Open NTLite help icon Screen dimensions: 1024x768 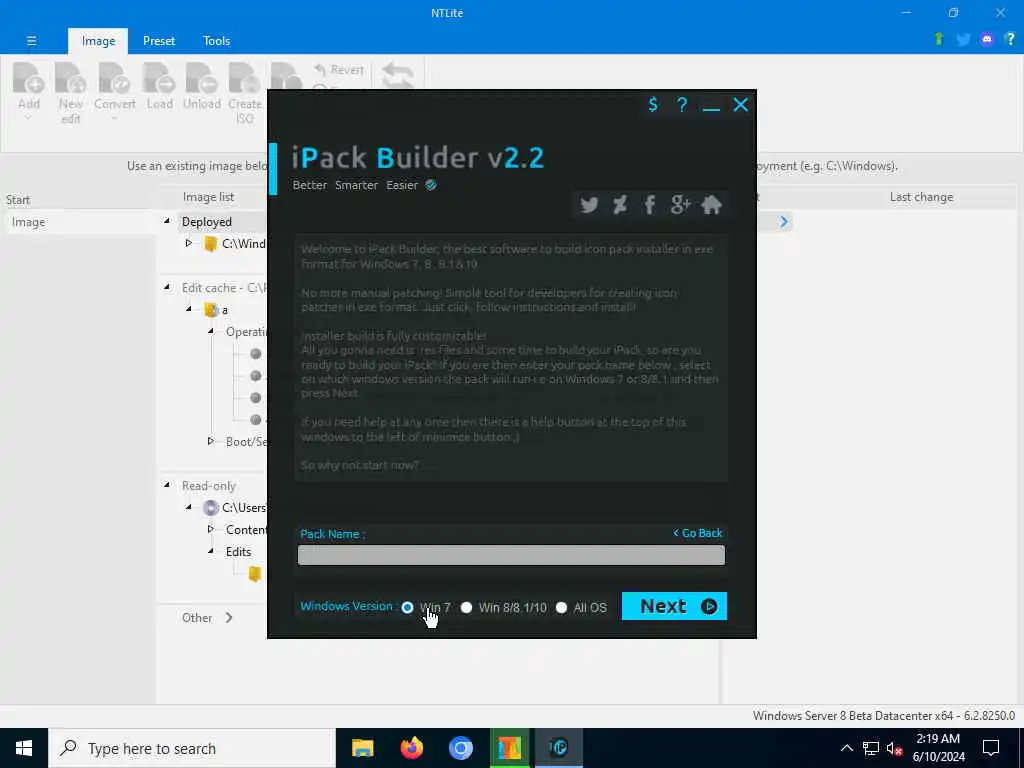click(x=1010, y=39)
